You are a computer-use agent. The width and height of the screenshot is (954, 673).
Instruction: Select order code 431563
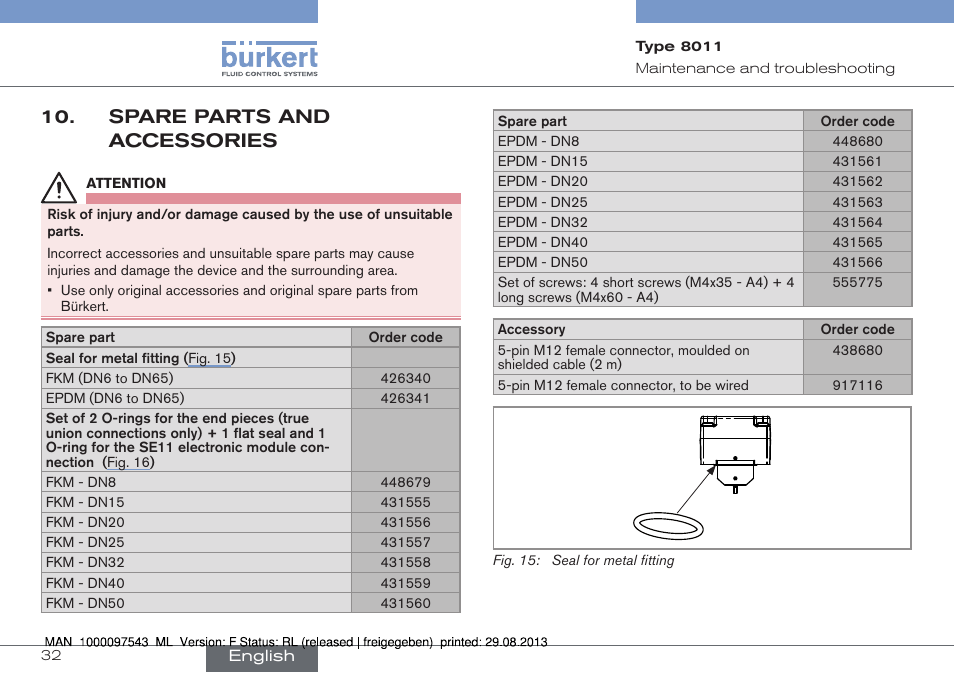pyautogui.click(x=857, y=202)
